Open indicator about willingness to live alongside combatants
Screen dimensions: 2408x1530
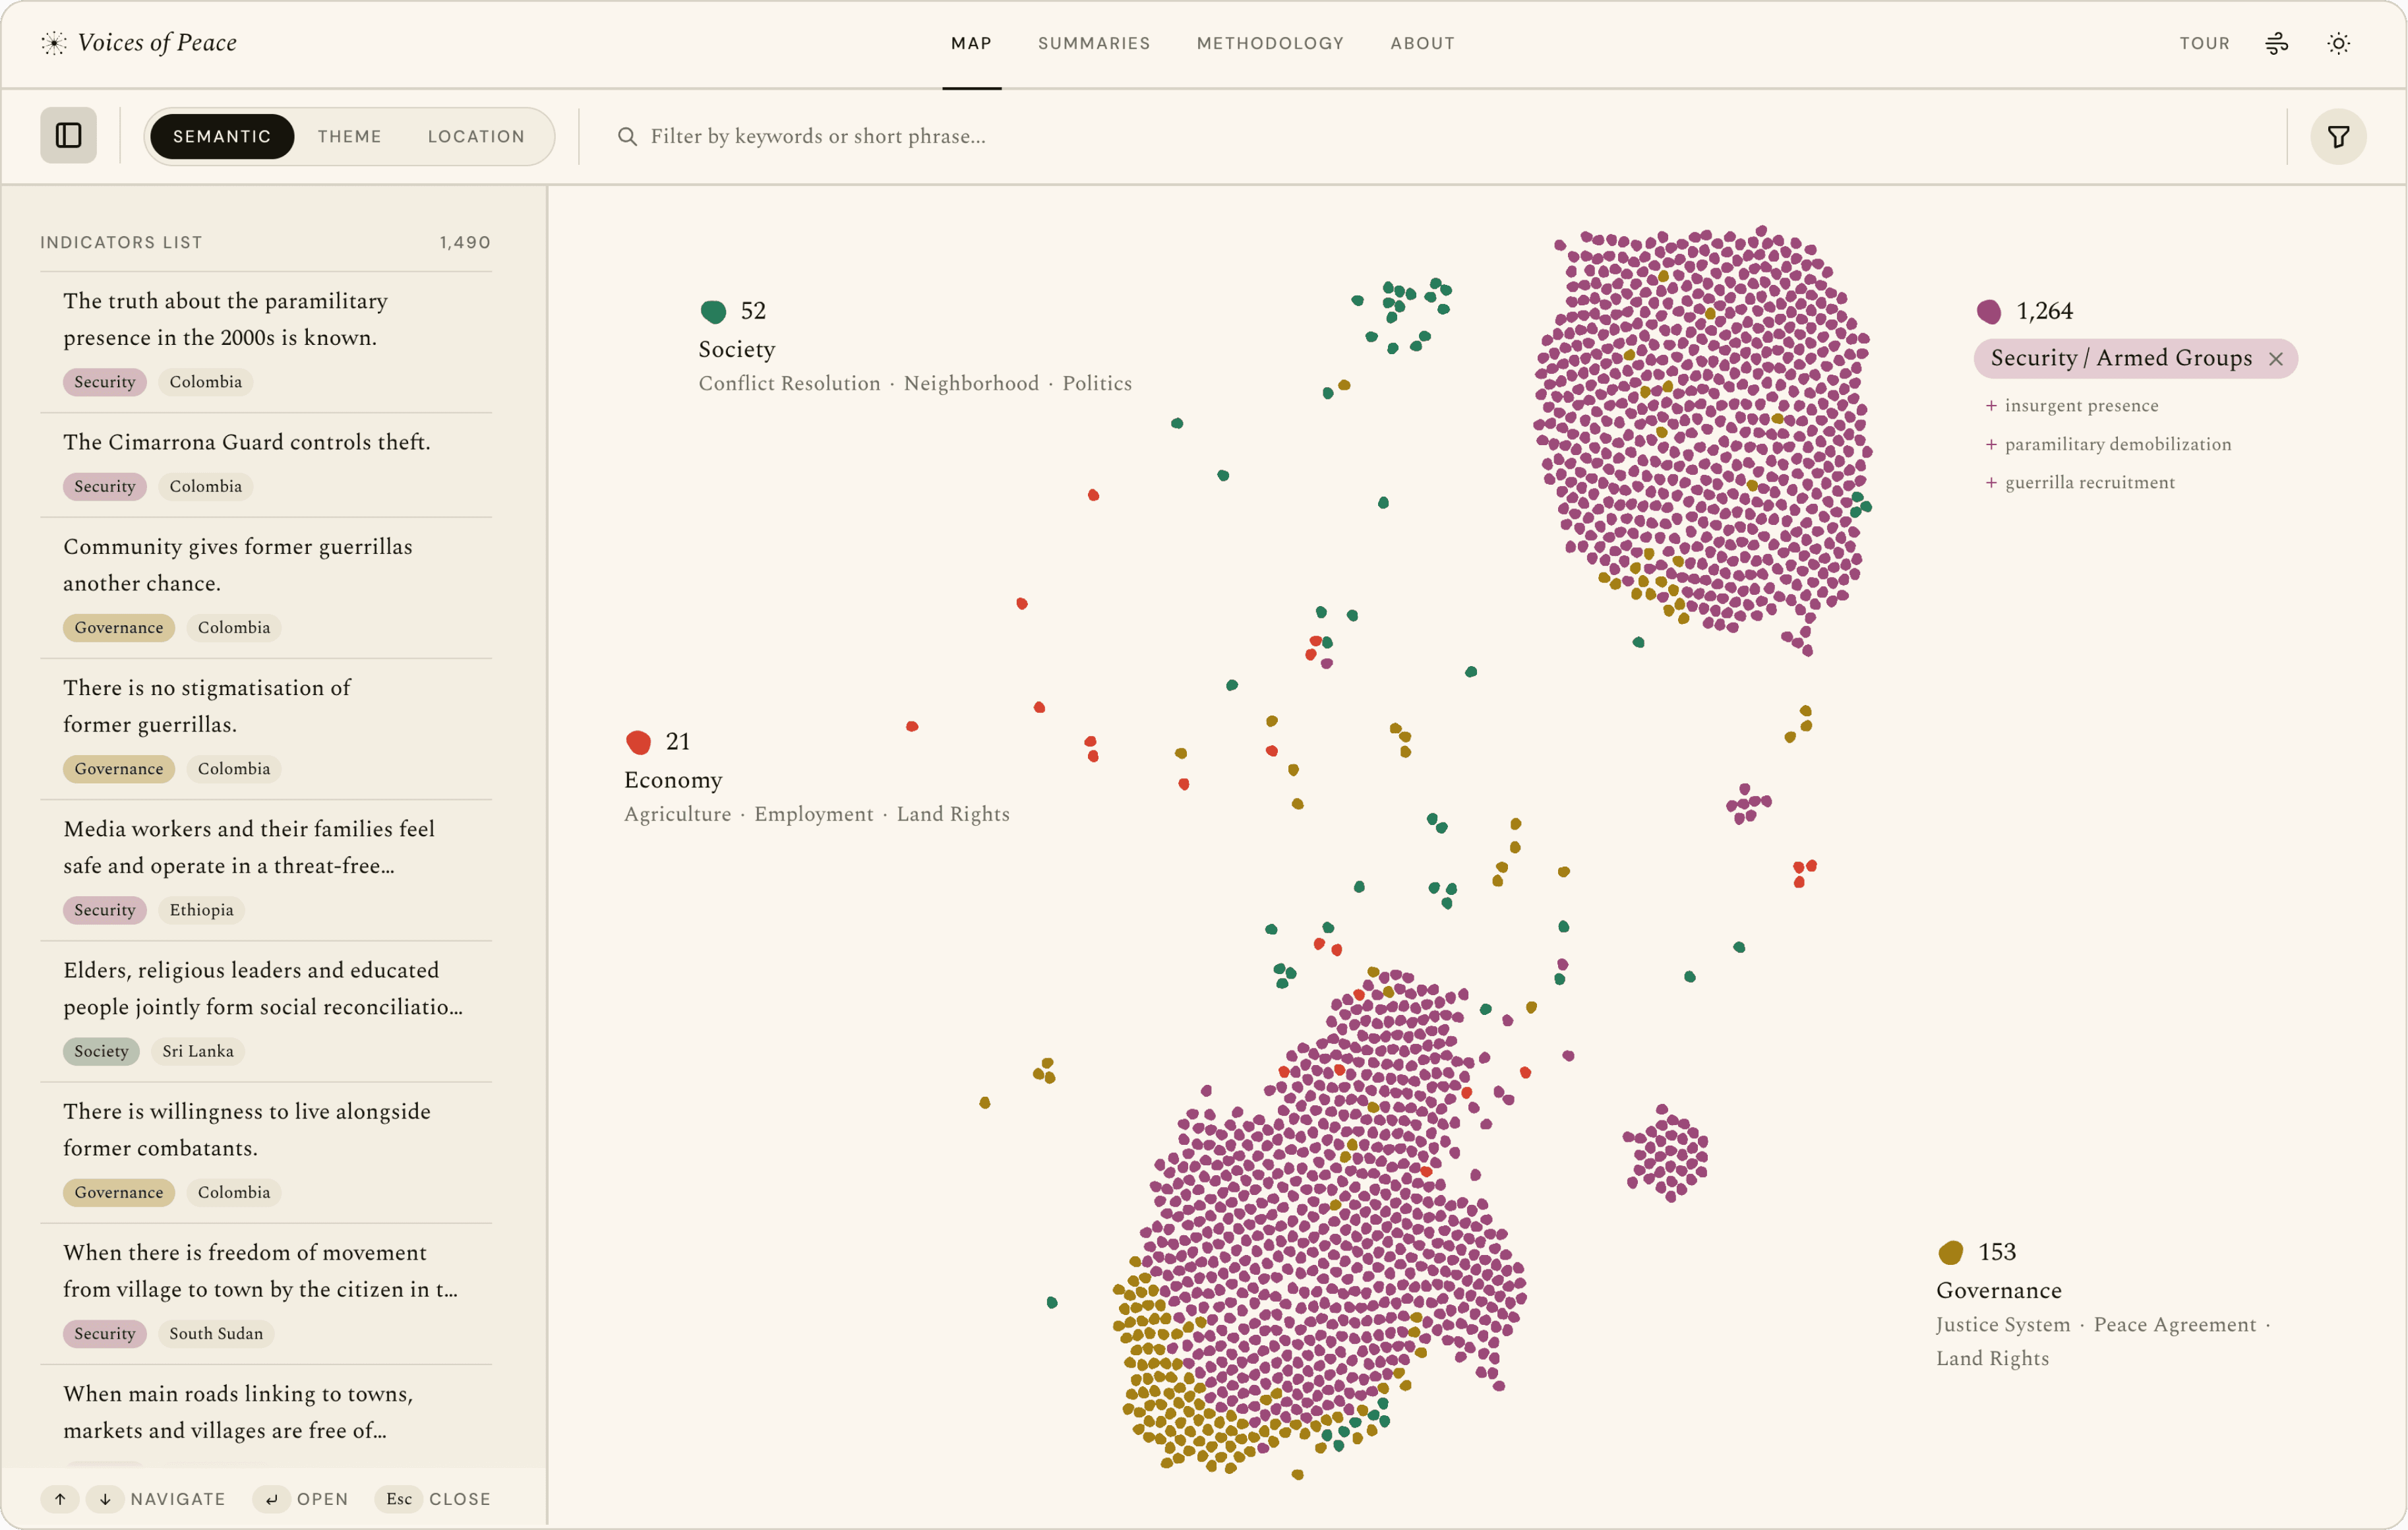[266, 1152]
